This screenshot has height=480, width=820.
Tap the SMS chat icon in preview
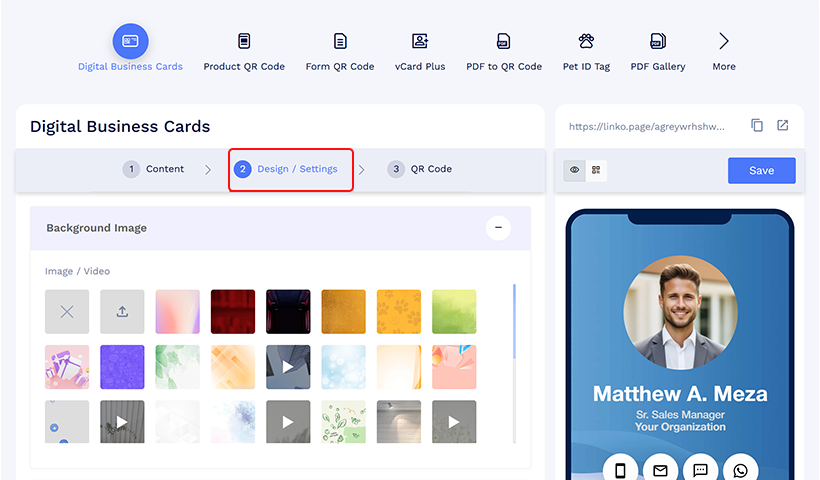(x=700, y=470)
